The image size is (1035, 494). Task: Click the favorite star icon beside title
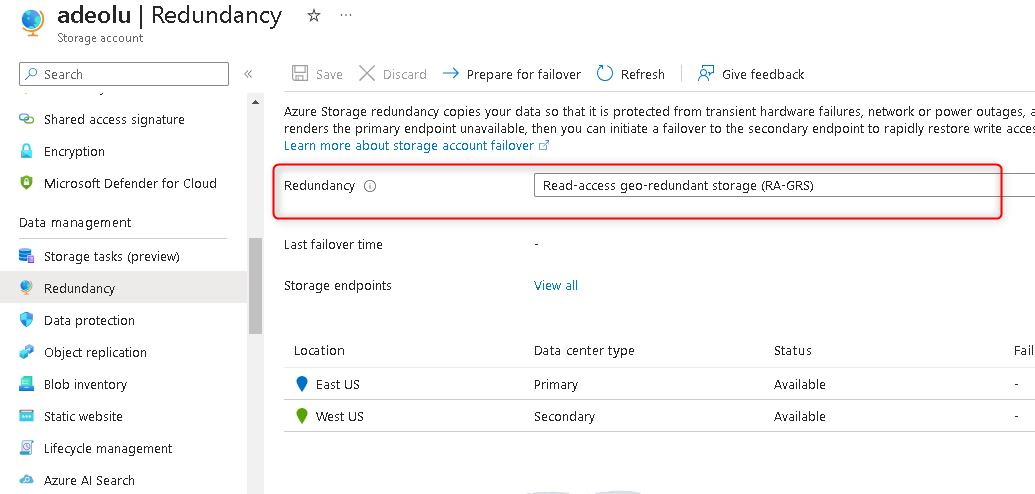pos(314,16)
